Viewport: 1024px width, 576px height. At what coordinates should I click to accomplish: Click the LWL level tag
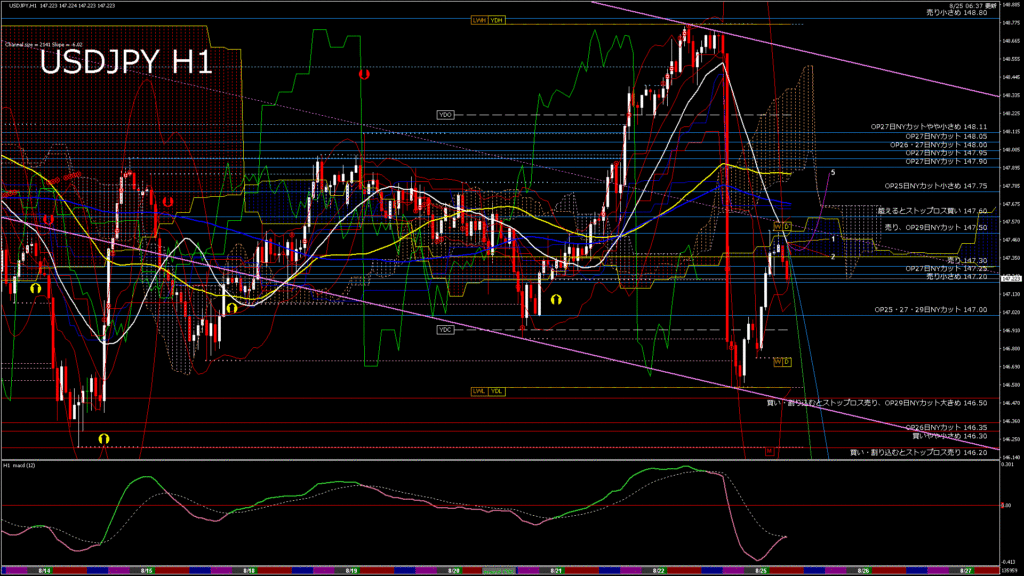[479, 391]
